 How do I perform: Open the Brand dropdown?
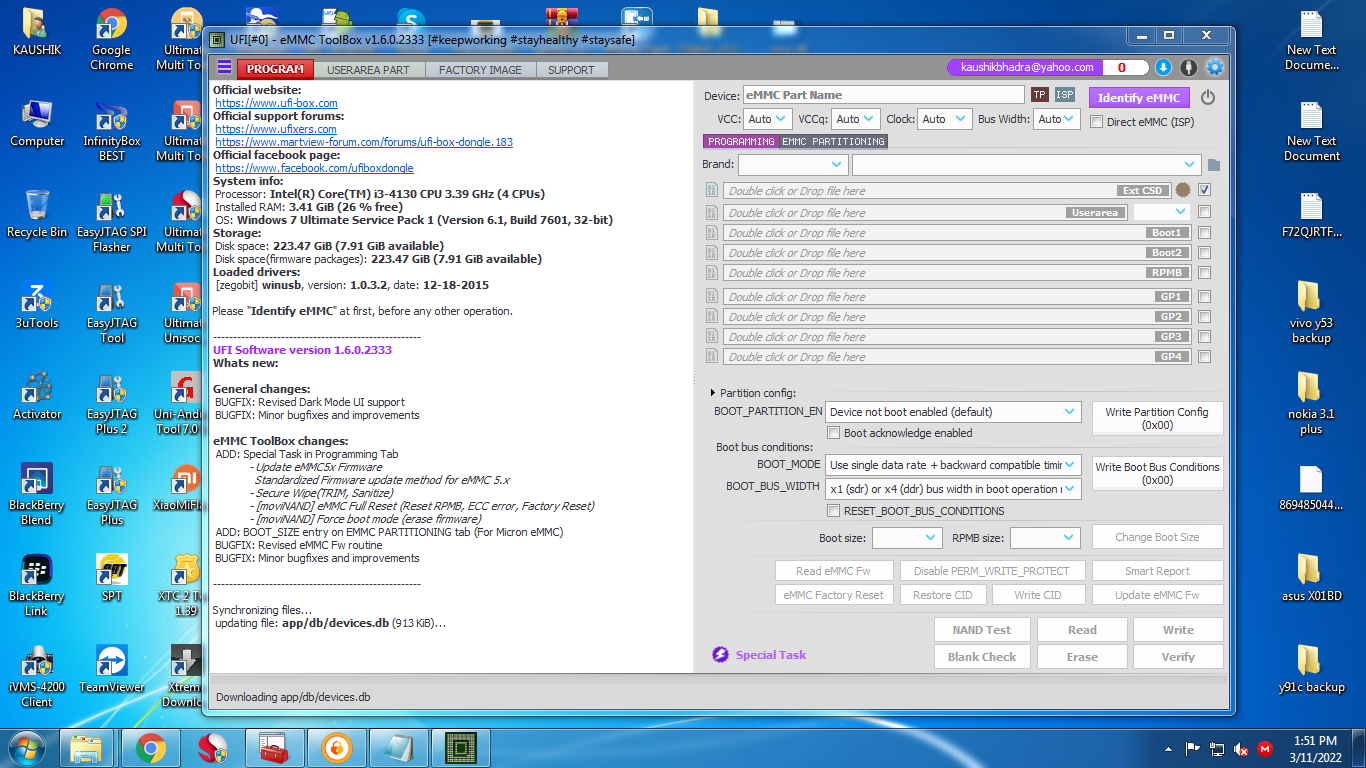coord(793,165)
